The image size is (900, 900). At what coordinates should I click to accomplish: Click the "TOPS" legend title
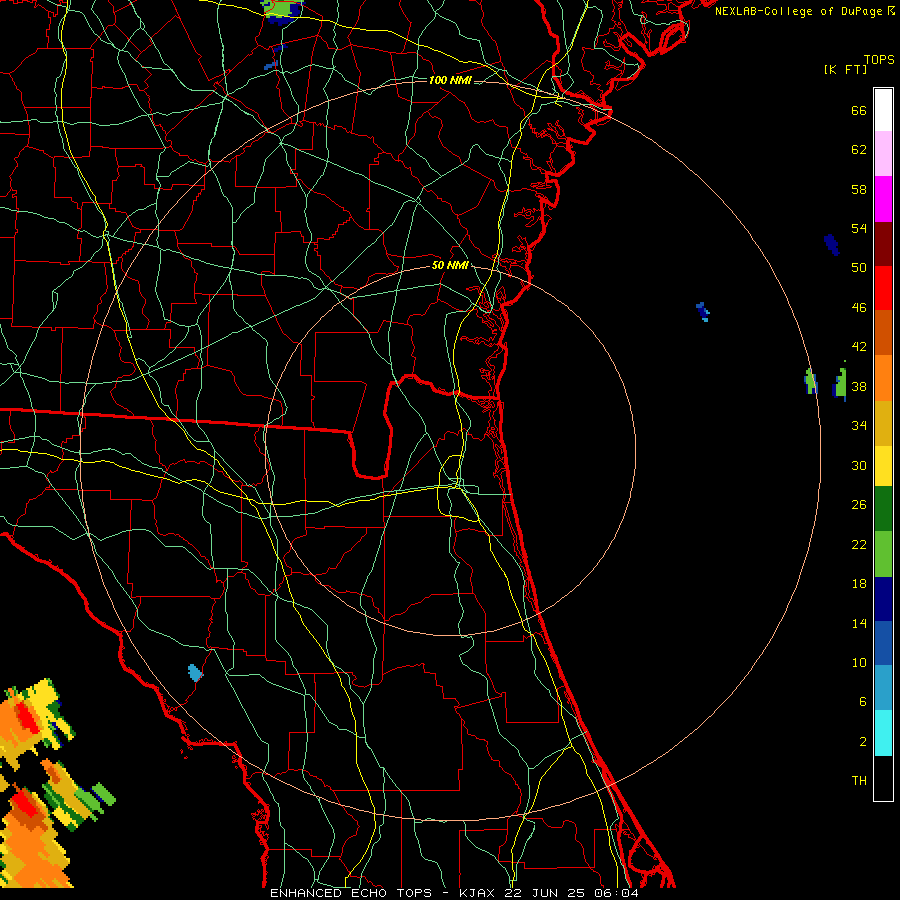point(879,60)
